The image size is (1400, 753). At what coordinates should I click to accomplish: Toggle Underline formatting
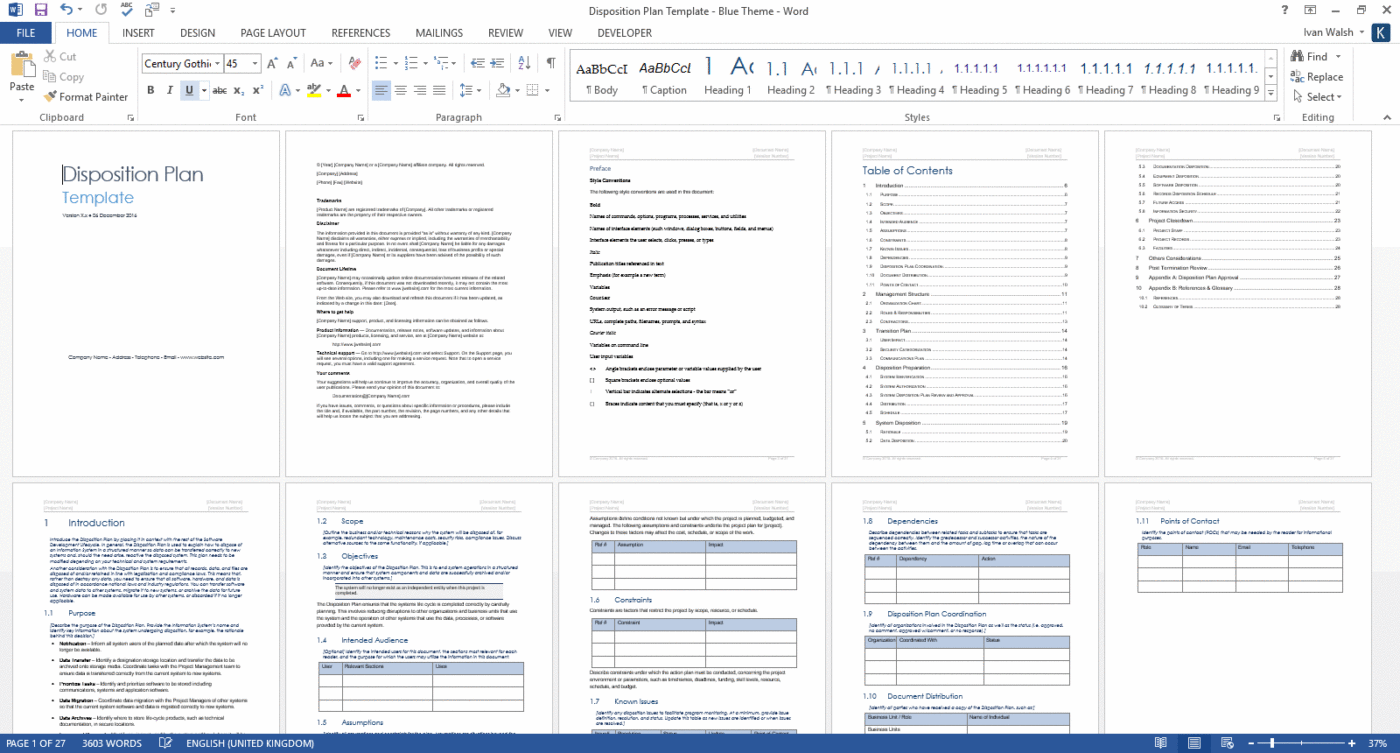click(188, 91)
